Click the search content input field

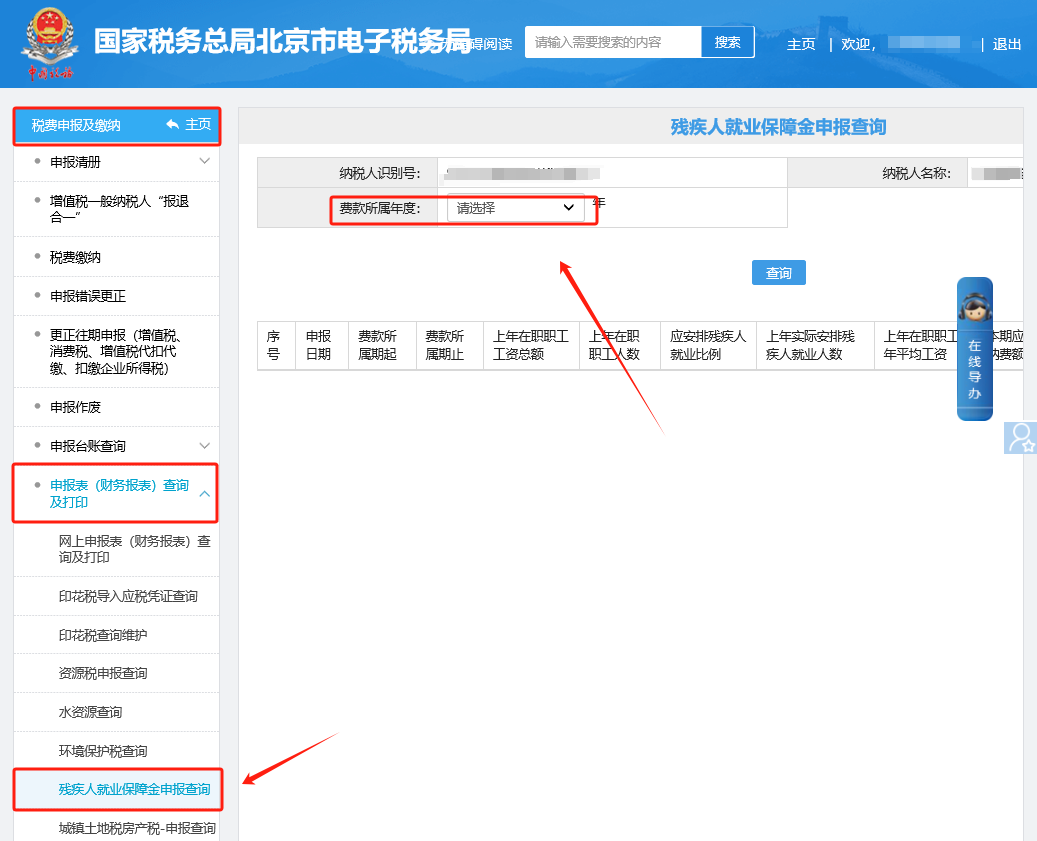[612, 42]
